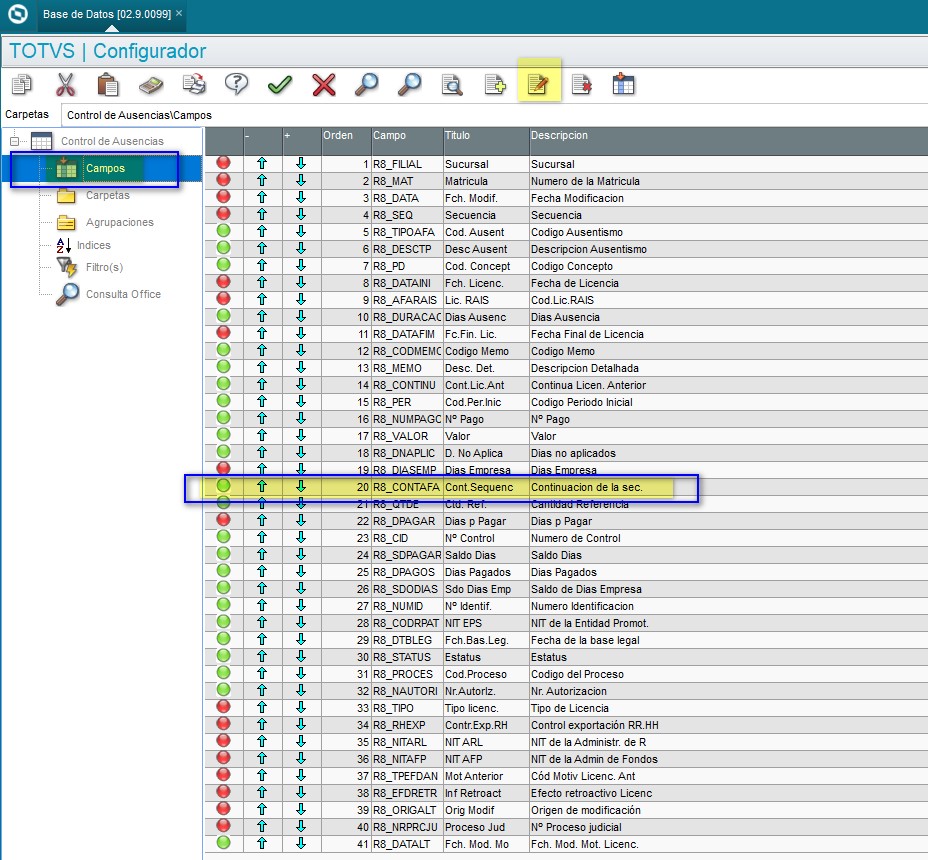Cancel with the red X icon
The height and width of the screenshot is (860, 928).
[324, 85]
